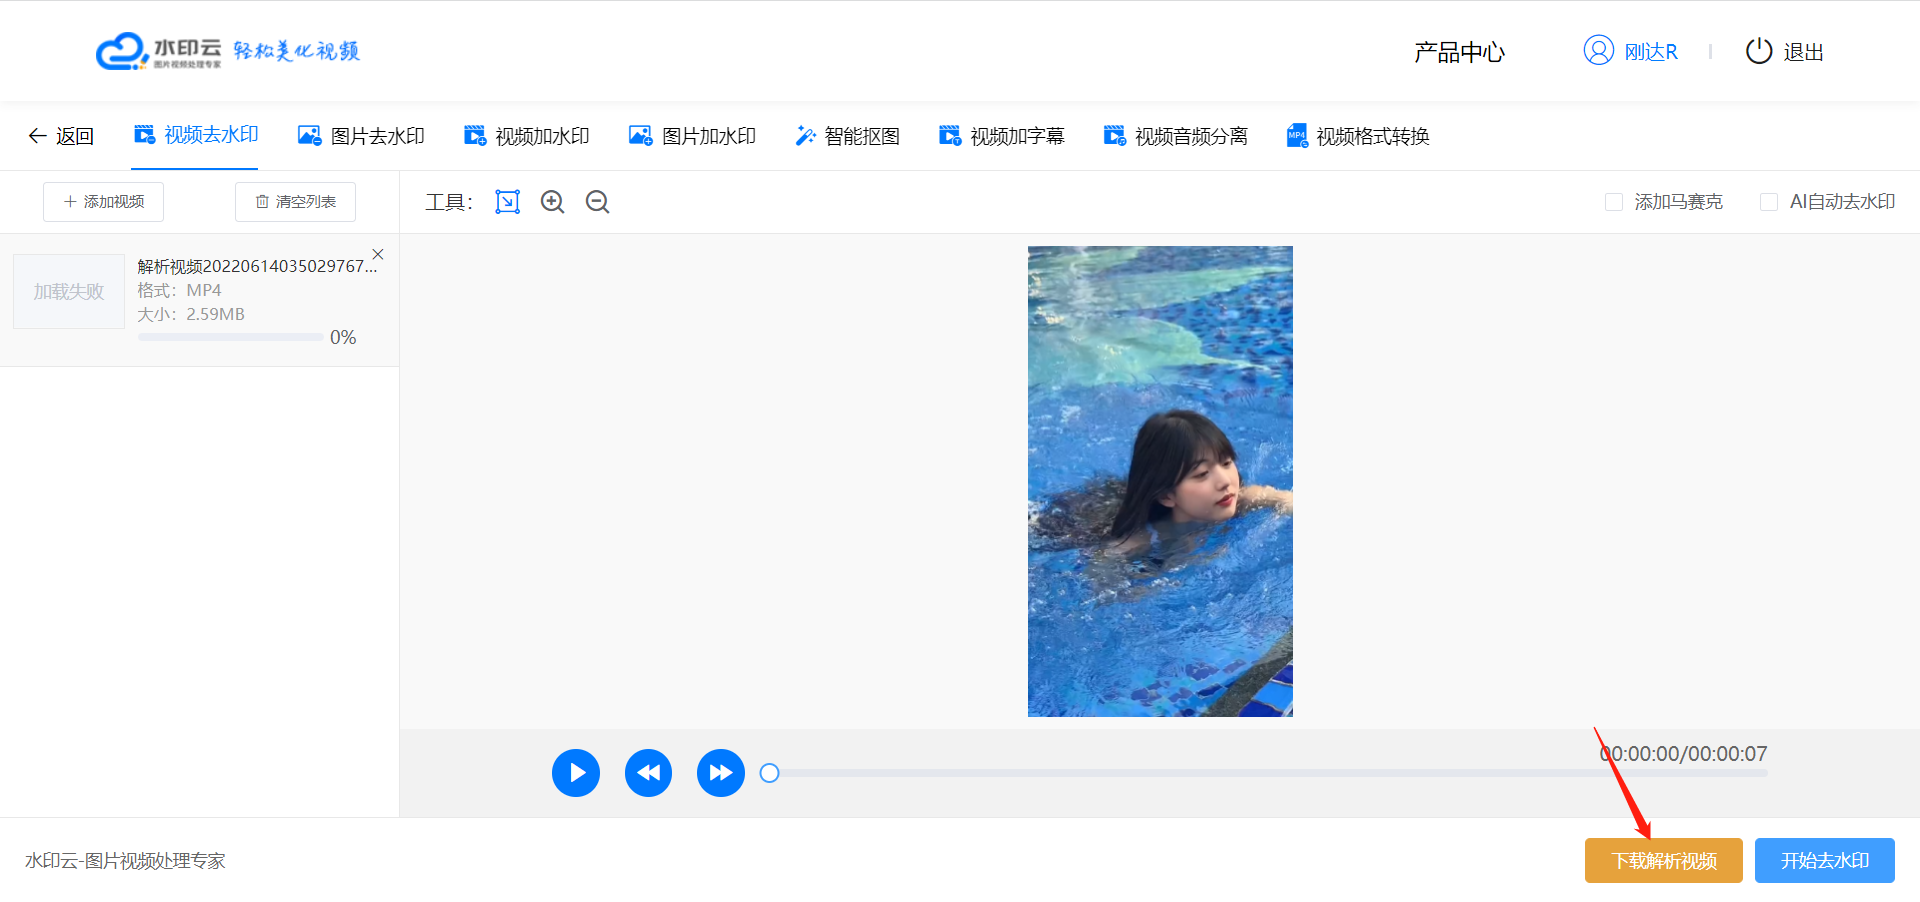Click the zoom out magnifier icon
The width and height of the screenshot is (1920, 902).
[597, 202]
